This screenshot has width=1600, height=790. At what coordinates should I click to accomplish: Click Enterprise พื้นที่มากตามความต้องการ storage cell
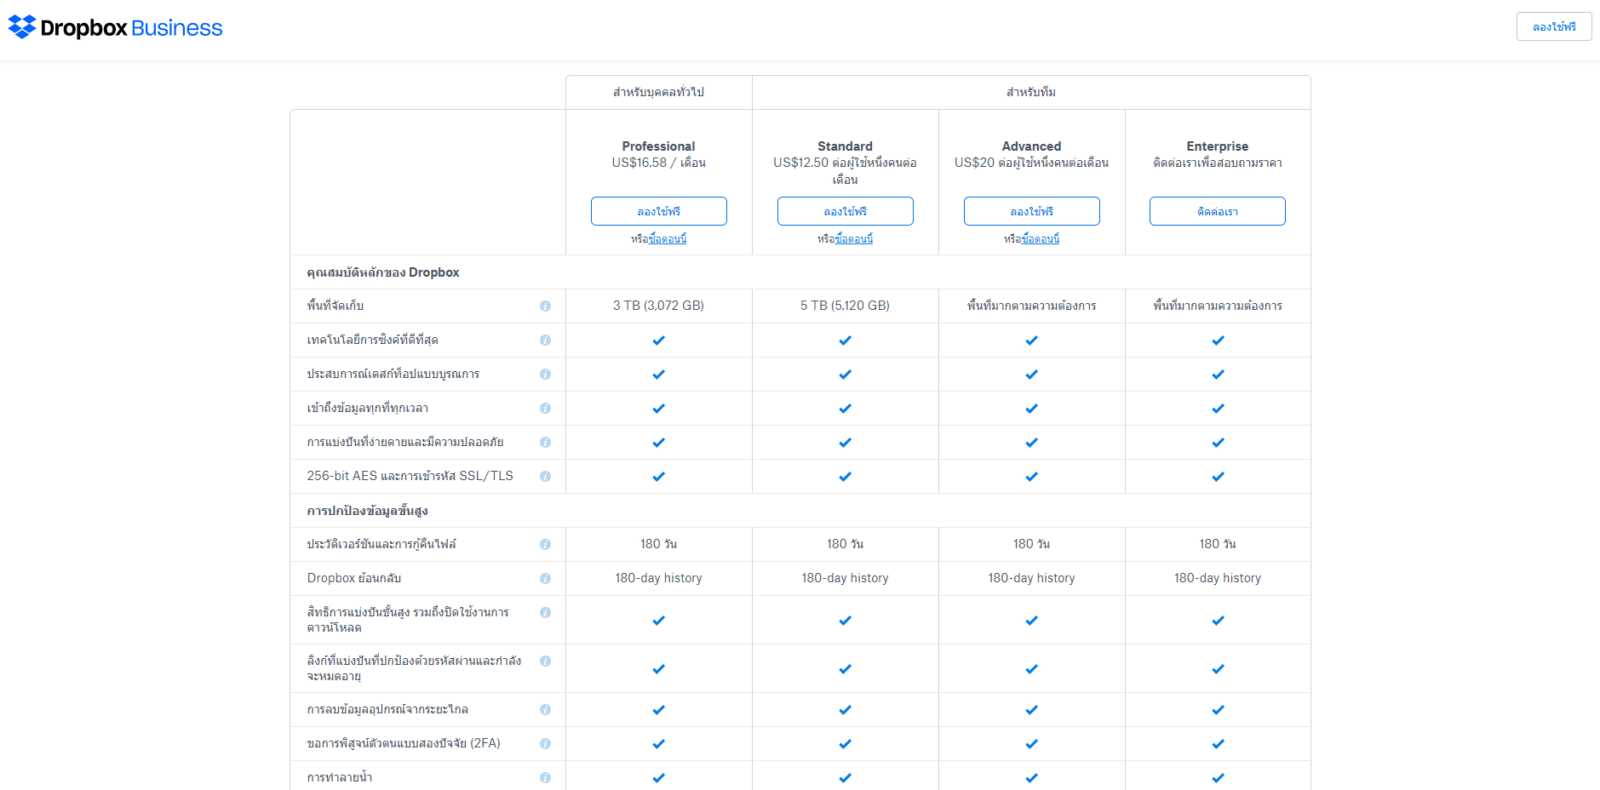click(x=1218, y=306)
